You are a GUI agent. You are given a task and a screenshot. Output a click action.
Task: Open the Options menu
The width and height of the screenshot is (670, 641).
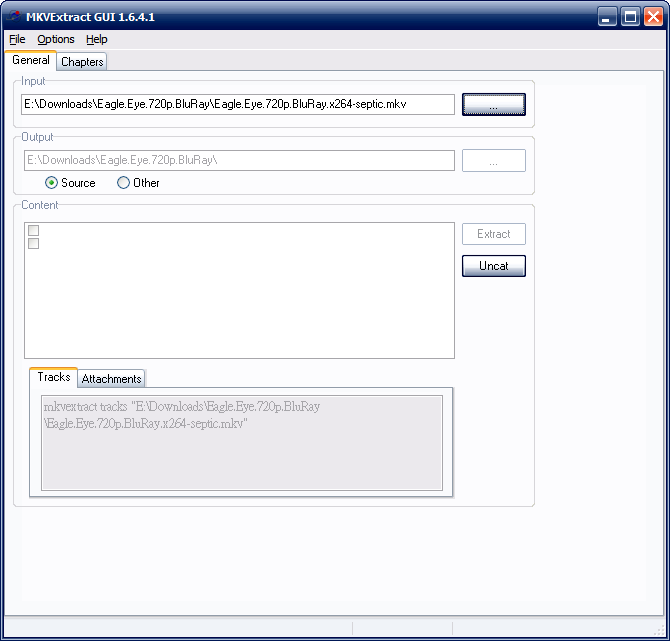point(56,39)
